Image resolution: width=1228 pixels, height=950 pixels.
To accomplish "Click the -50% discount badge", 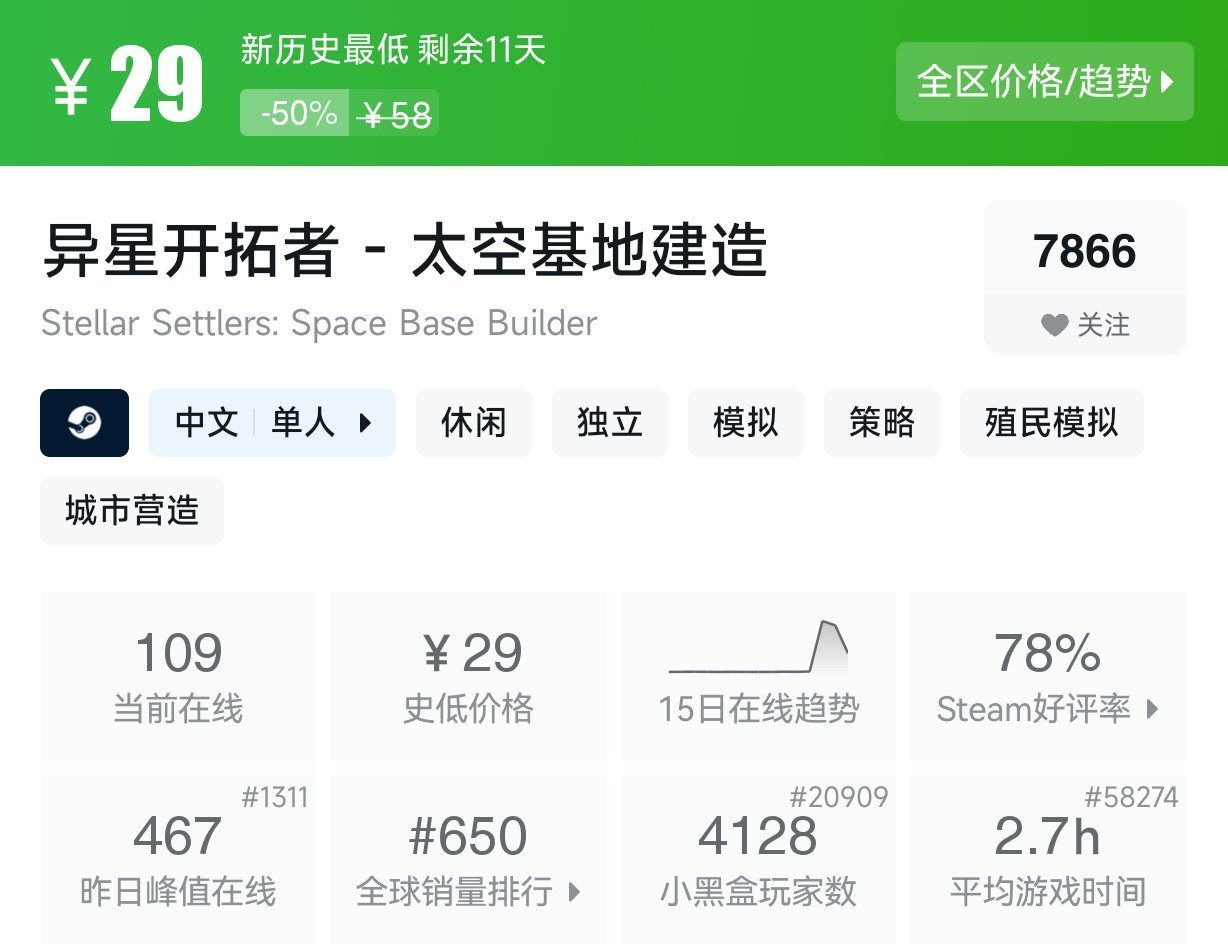I will pos(298,113).
